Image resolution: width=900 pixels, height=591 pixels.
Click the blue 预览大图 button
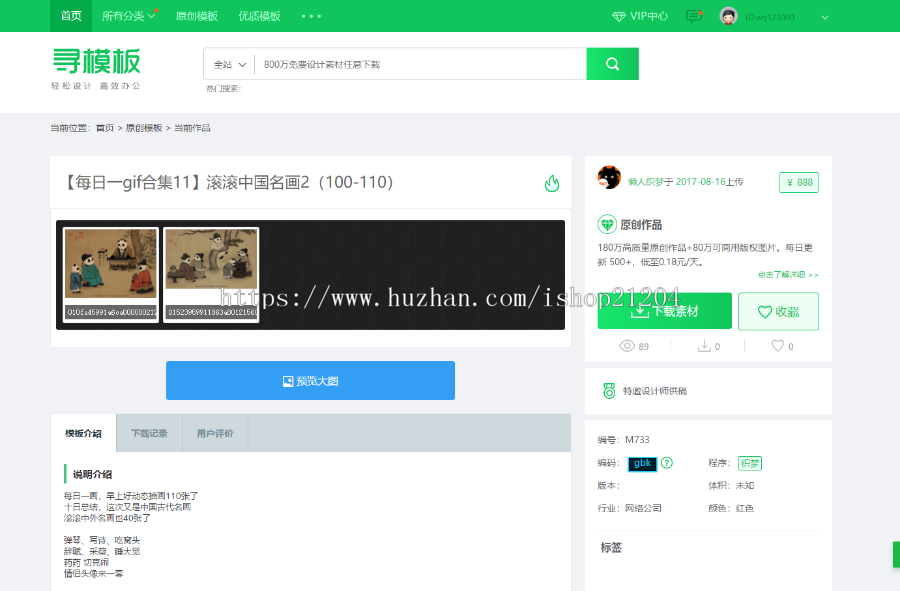pos(311,380)
